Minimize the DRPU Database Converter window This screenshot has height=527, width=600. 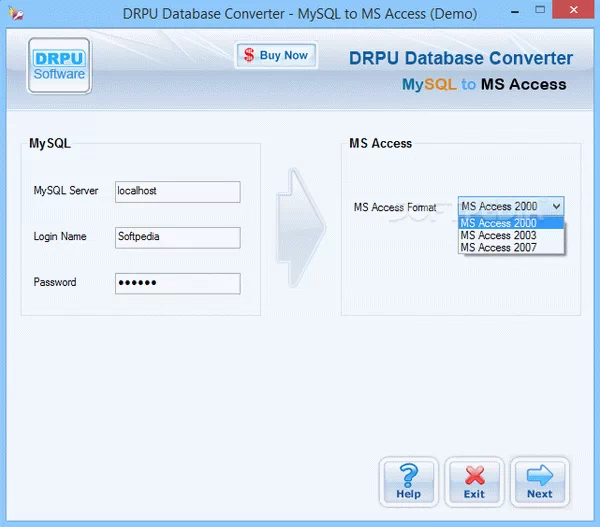515,11
